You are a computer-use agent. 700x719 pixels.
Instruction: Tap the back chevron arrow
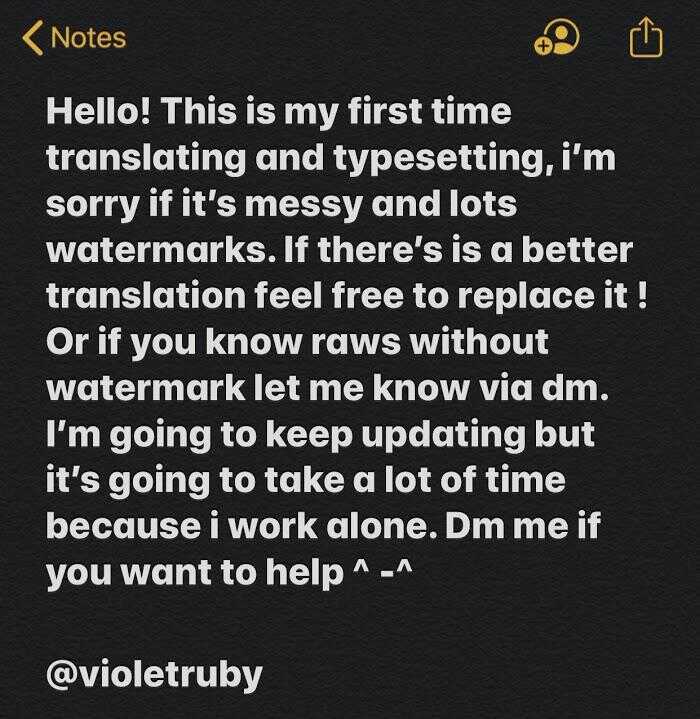click(x=33, y=38)
